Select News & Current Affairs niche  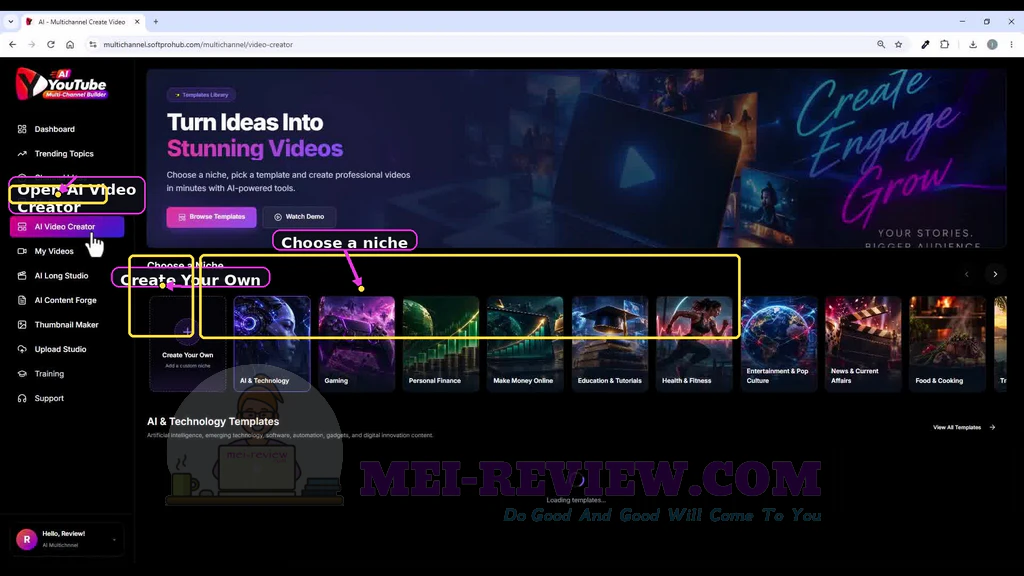pos(863,344)
